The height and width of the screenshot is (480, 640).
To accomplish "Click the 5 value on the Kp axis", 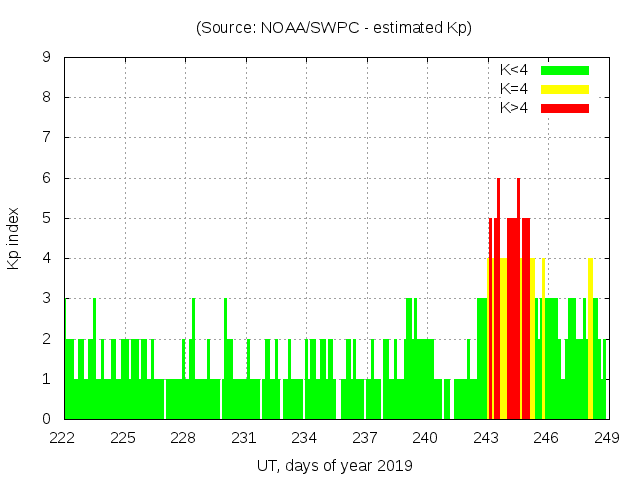I will [x=46, y=218].
